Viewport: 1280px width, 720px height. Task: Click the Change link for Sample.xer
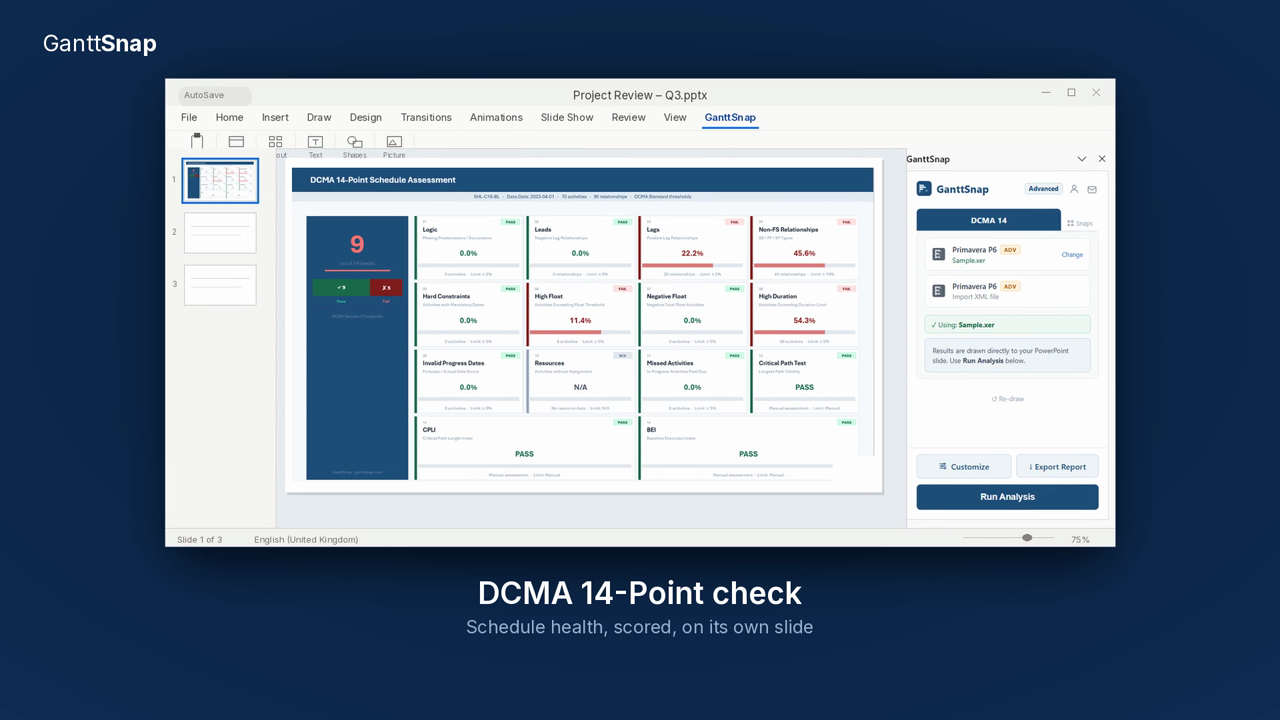[1072, 255]
